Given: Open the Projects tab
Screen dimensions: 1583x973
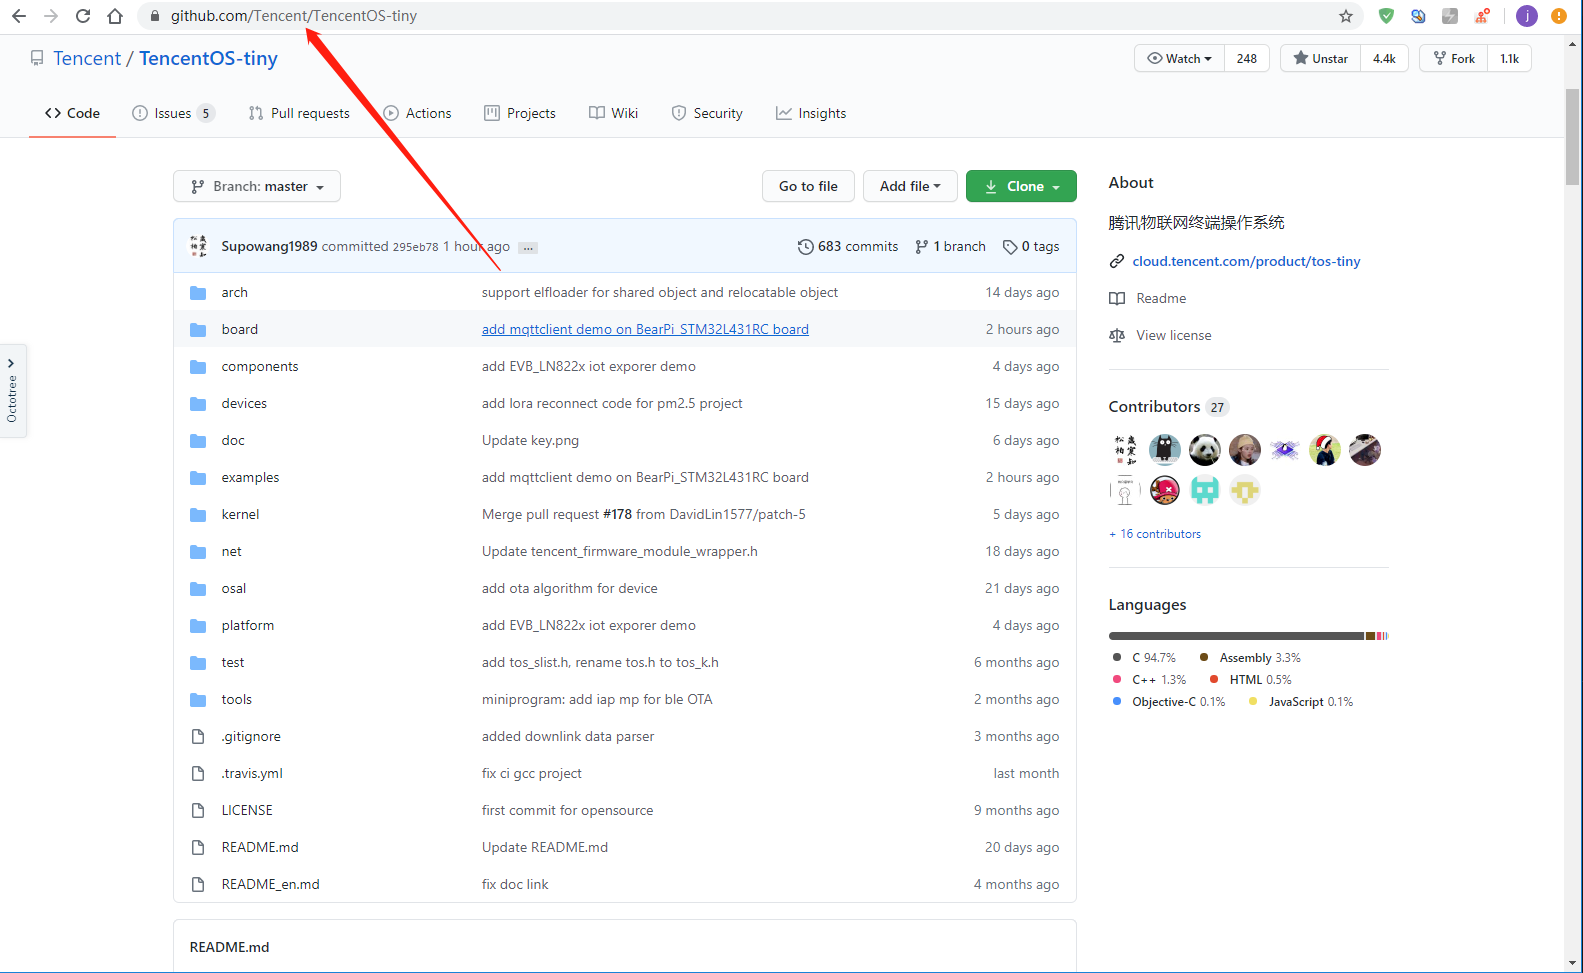Looking at the screenshot, I should tap(520, 113).
